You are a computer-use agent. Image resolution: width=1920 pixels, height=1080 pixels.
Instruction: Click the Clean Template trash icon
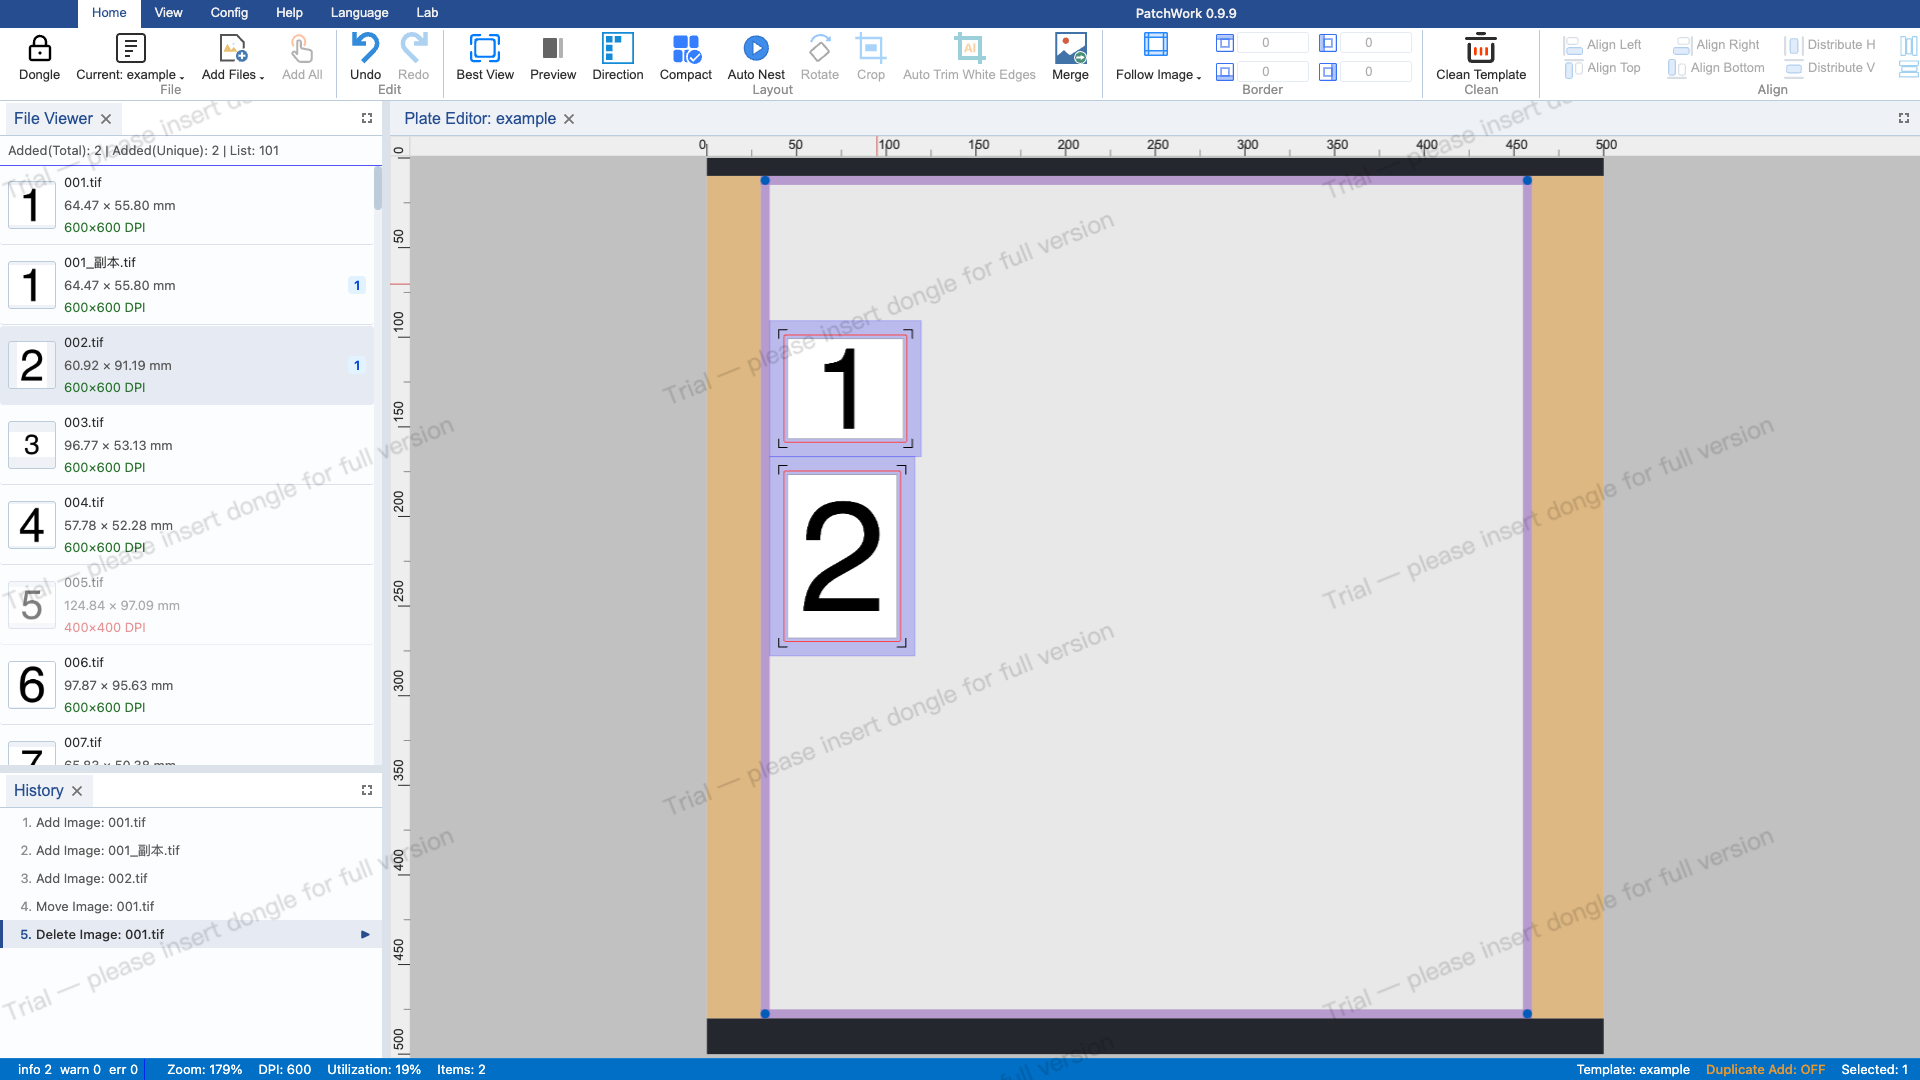(1481, 49)
